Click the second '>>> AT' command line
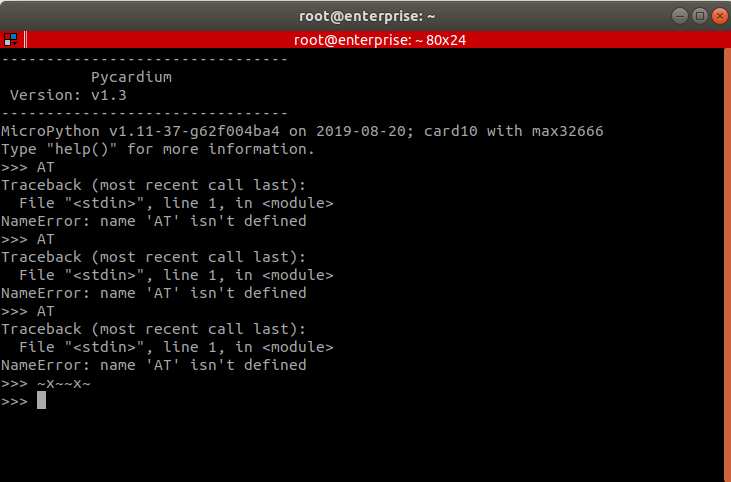 [28, 239]
